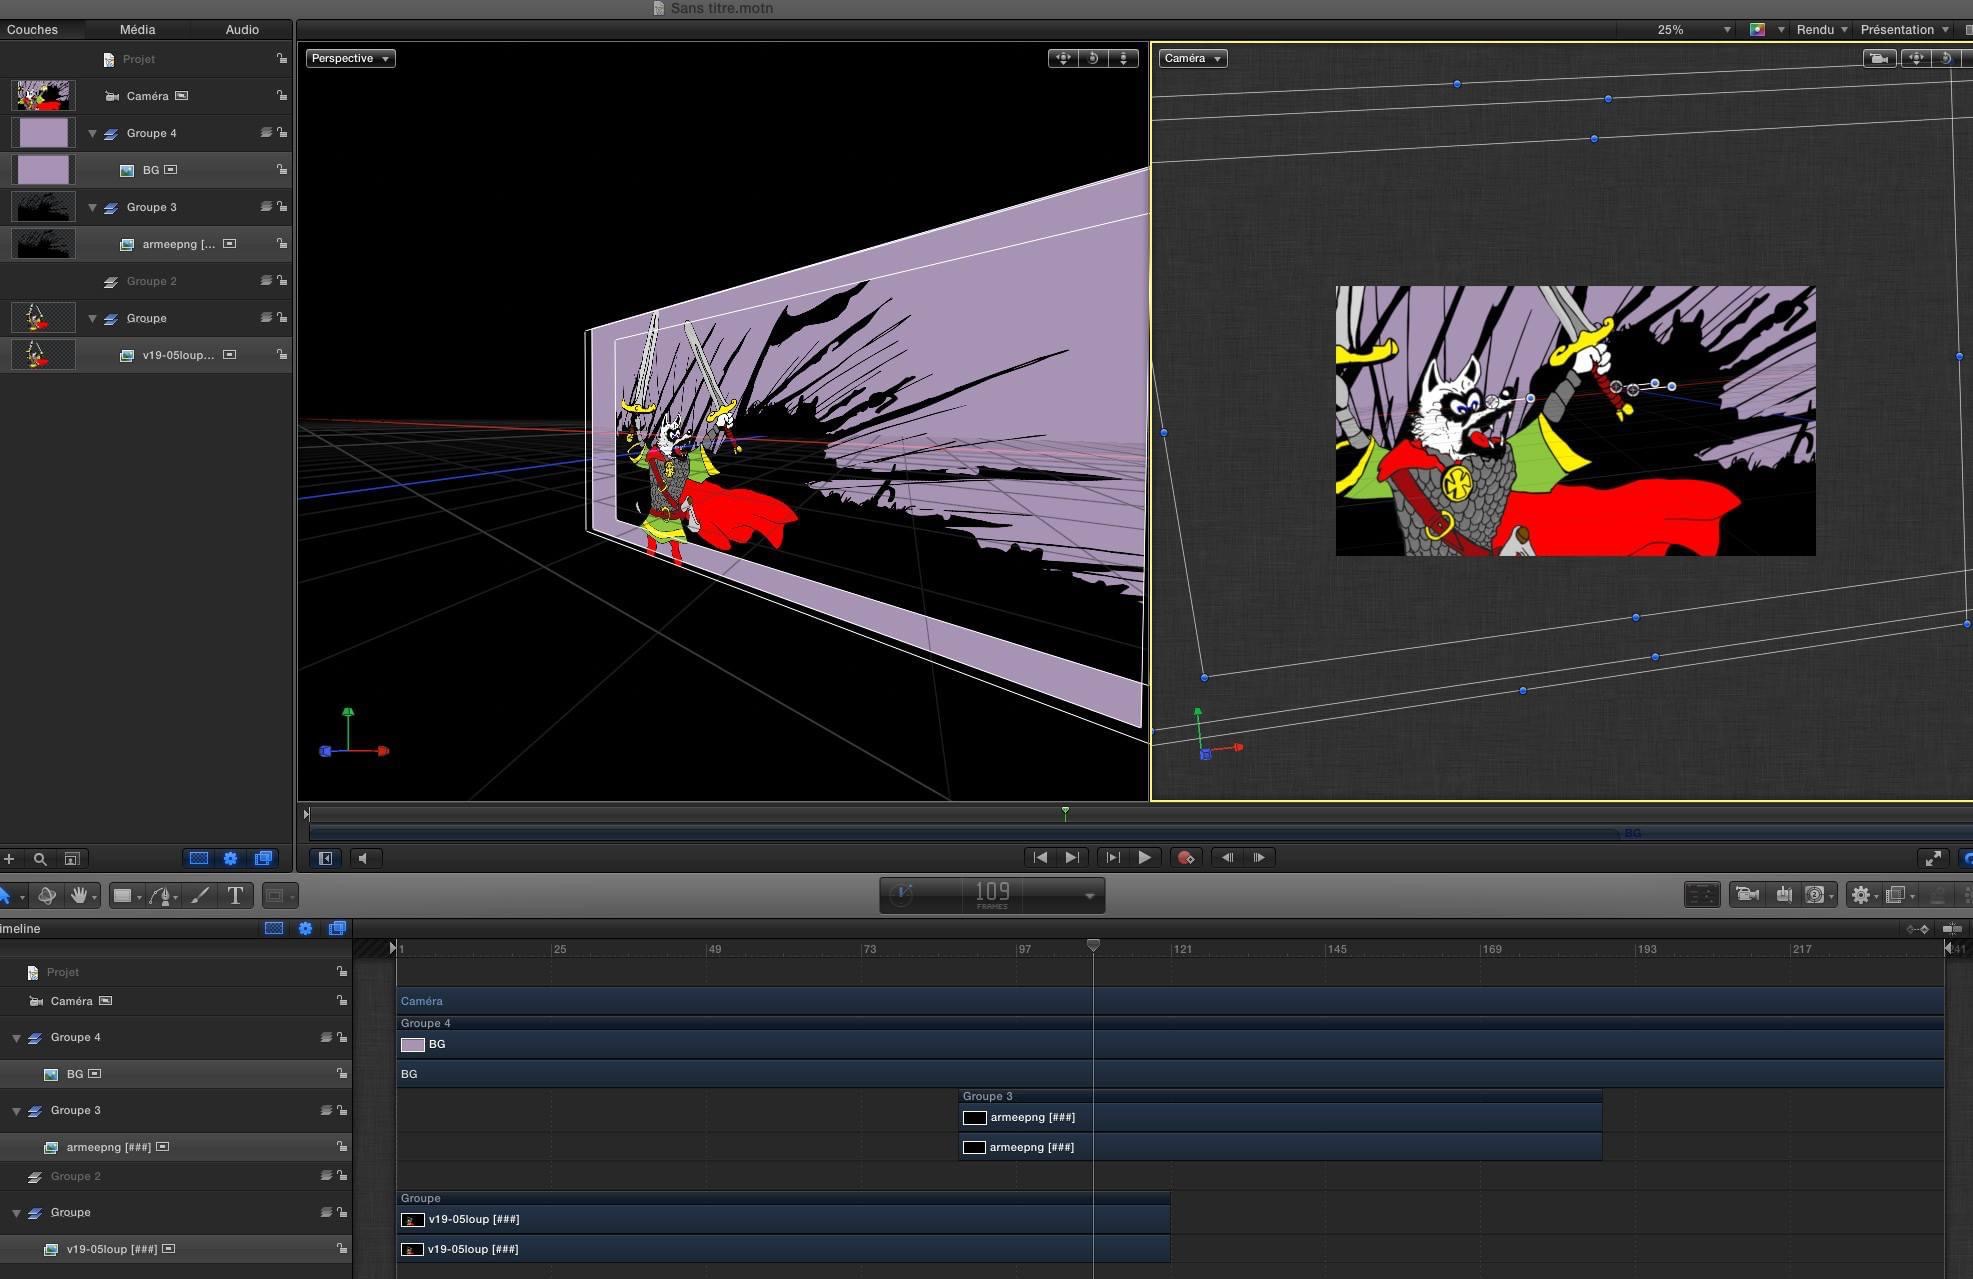Toggle lock on BG layer in Couches list
The width and height of the screenshot is (1973, 1279).
[282, 170]
